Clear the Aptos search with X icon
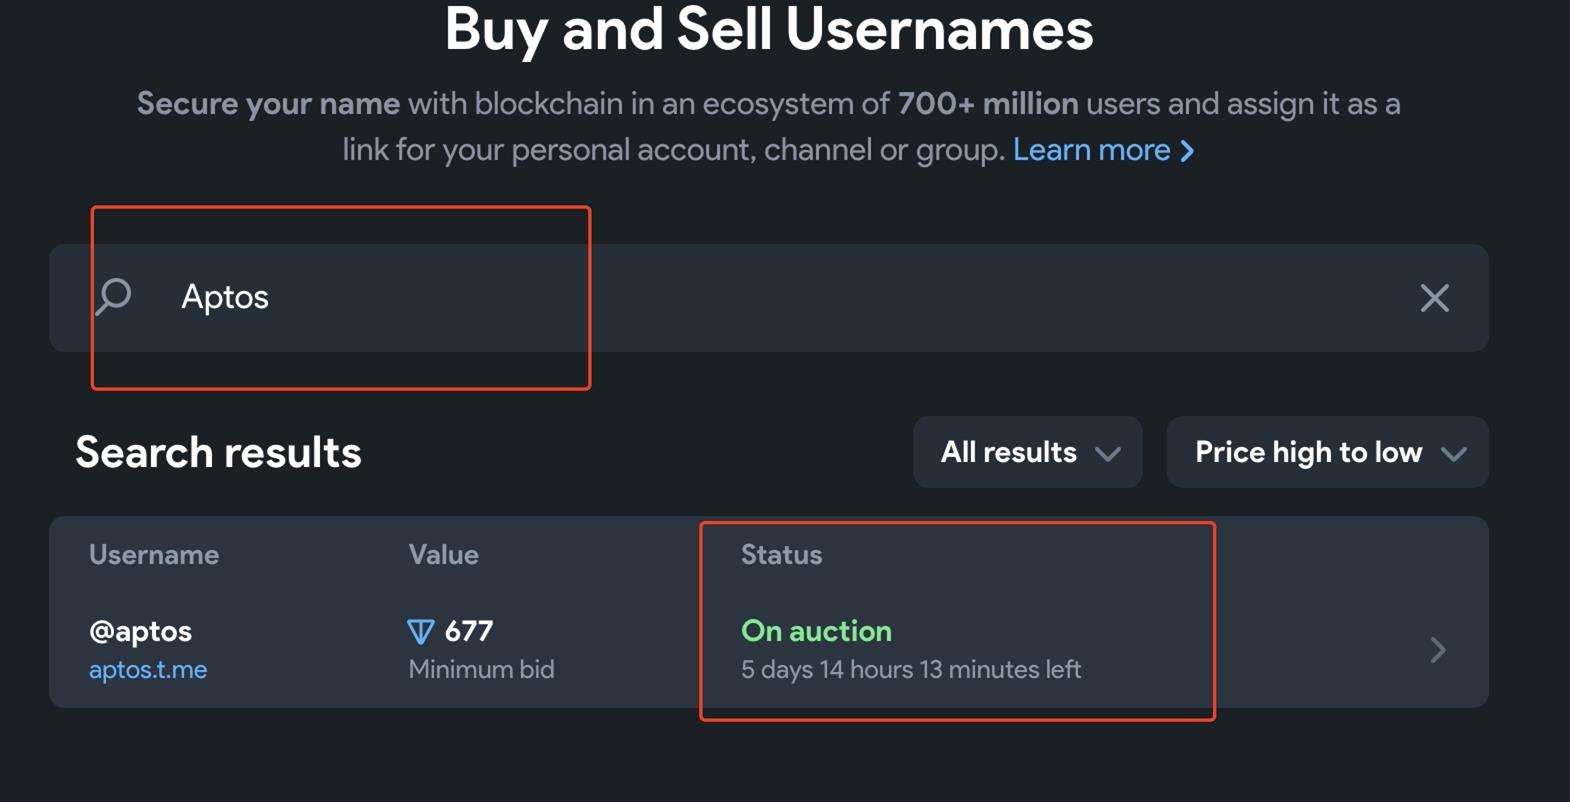1570x802 pixels. [x=1434, y=298]
